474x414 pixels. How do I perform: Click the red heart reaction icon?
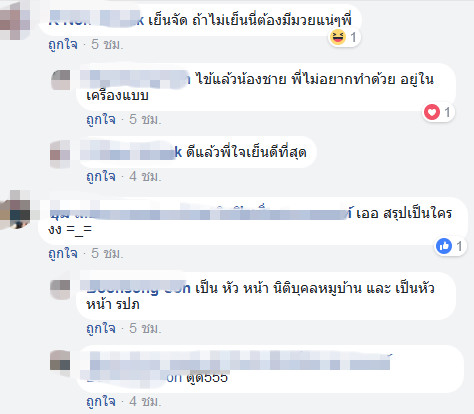[432, 112]
